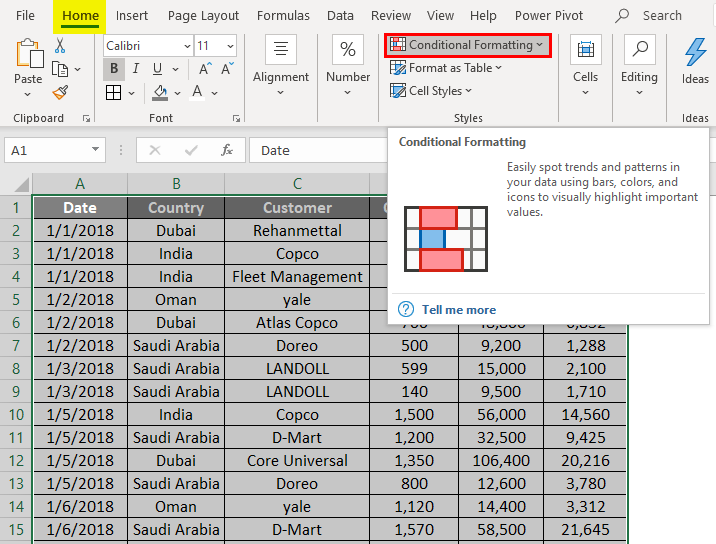Image resolution: width=716 pixels, height=544 pixels.
Task: Open the Help tab
Action: 483,16
